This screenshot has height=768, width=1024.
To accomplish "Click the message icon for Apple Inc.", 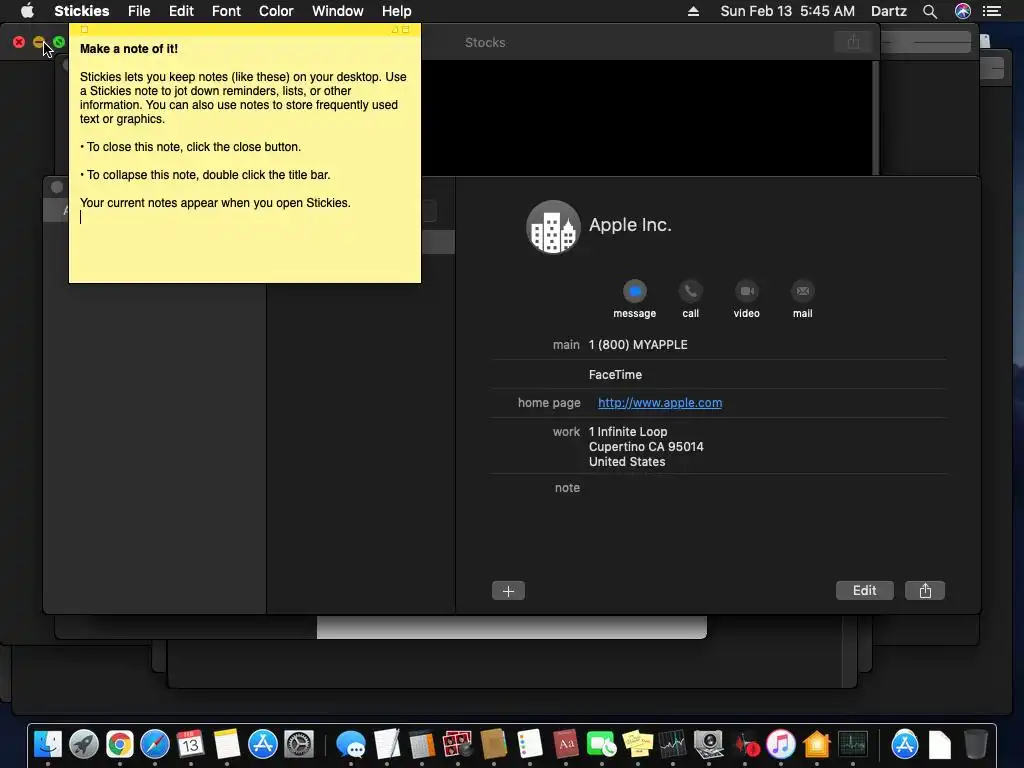I will click(634, 291).
